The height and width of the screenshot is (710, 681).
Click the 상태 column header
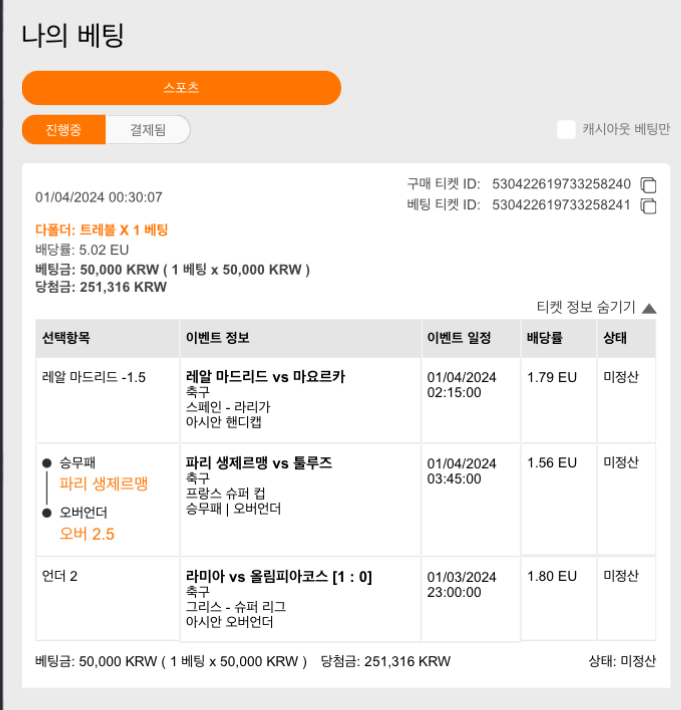point(615,338)
